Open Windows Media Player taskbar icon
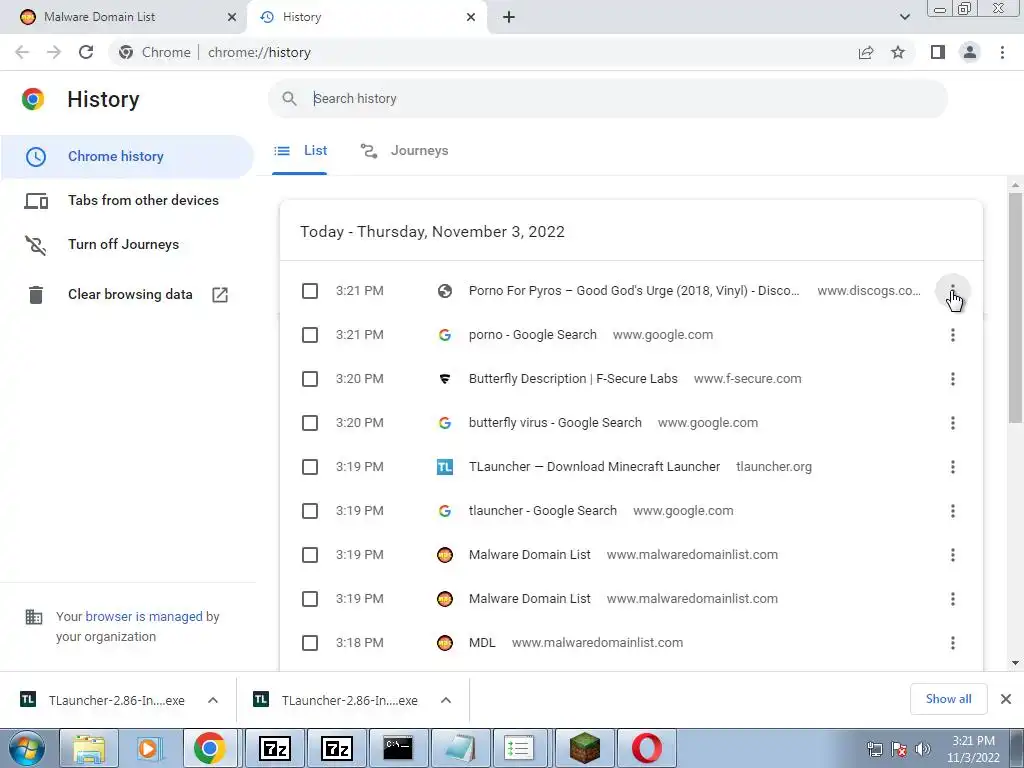 [150, 748]
